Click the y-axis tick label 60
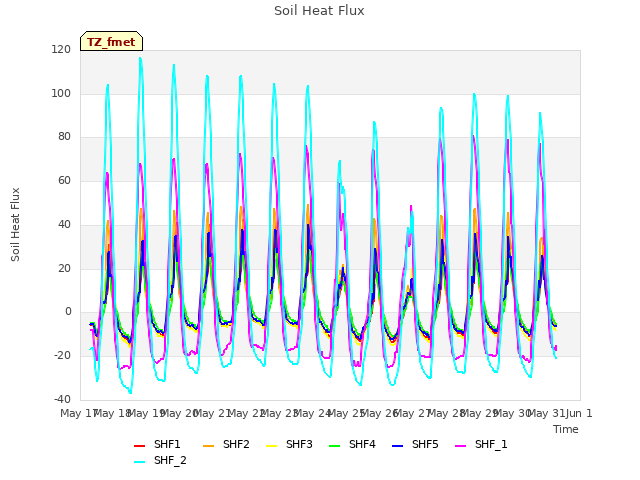 tap(64, 180)
